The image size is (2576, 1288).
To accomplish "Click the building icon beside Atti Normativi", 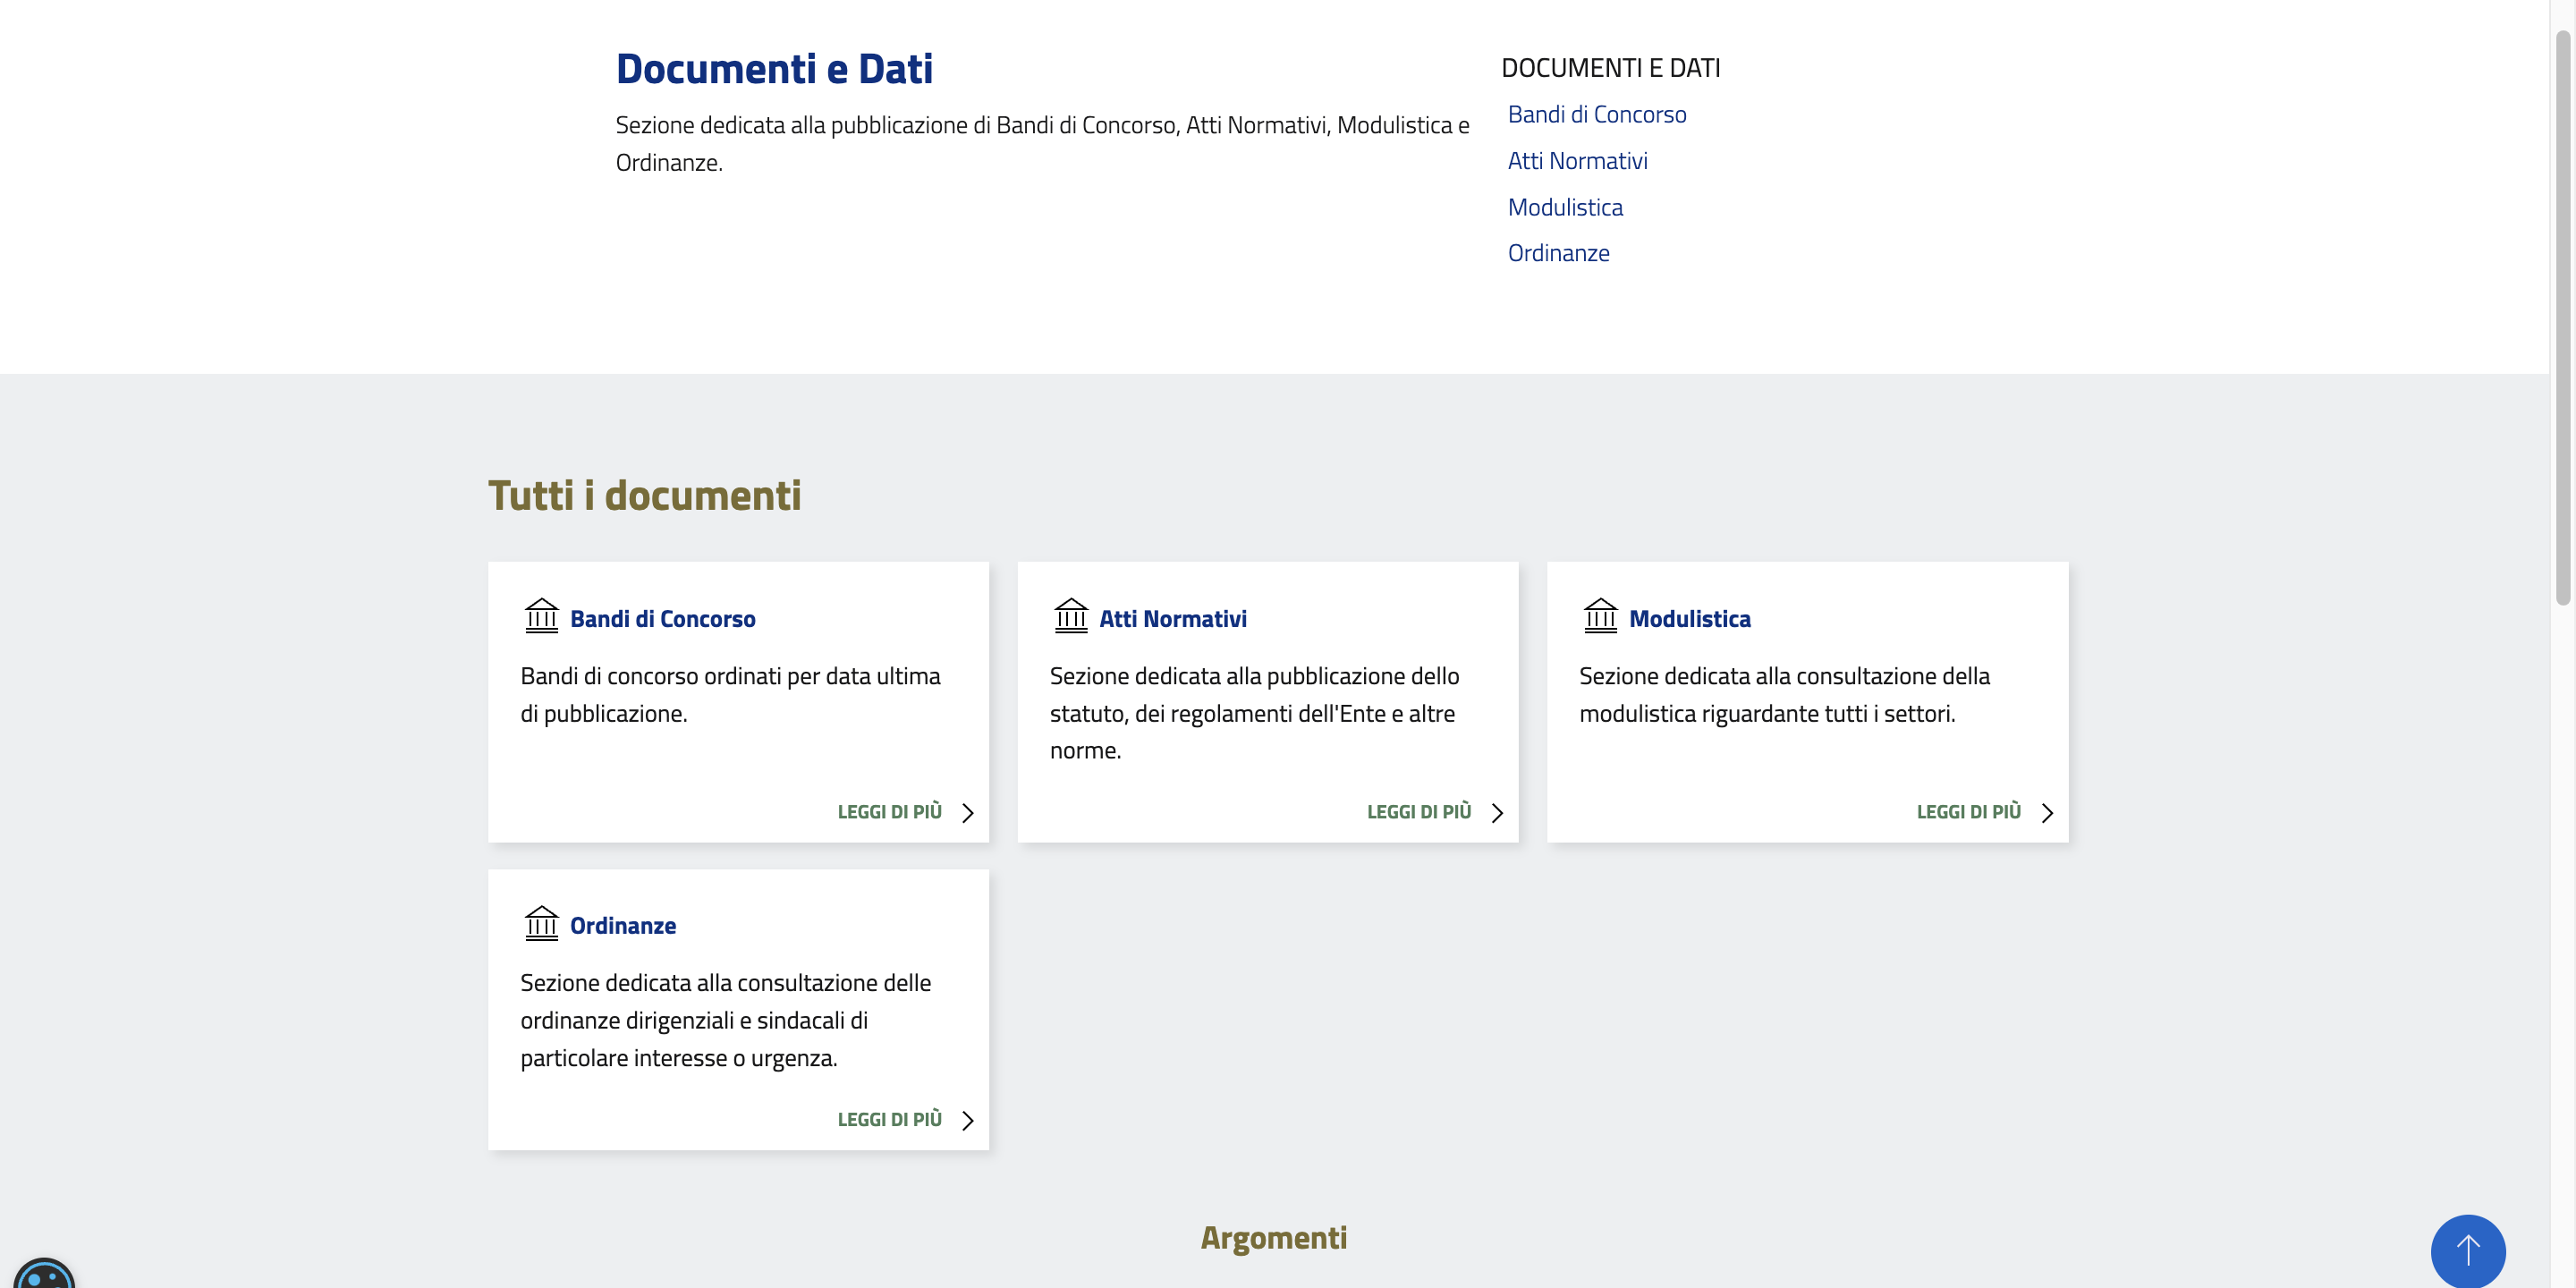I will tap(1070, 616).
